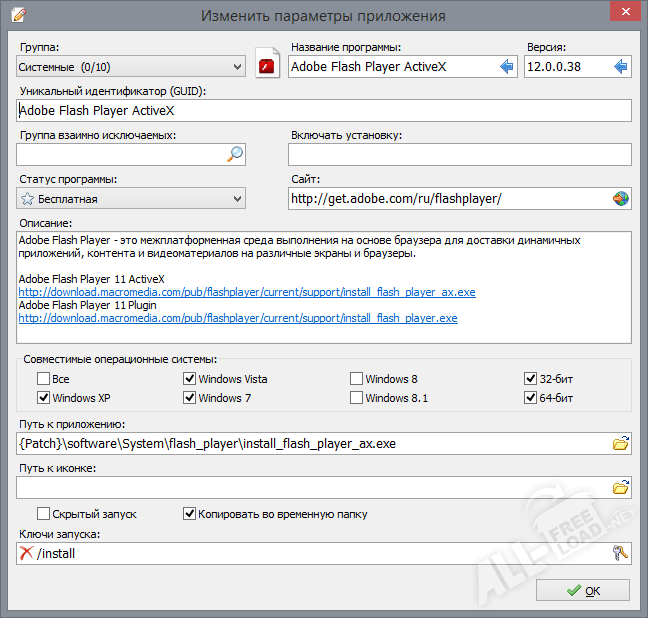Open launch keys picker keys icon
The width and height of the screenshot is (648, 618).
(621, 553)
